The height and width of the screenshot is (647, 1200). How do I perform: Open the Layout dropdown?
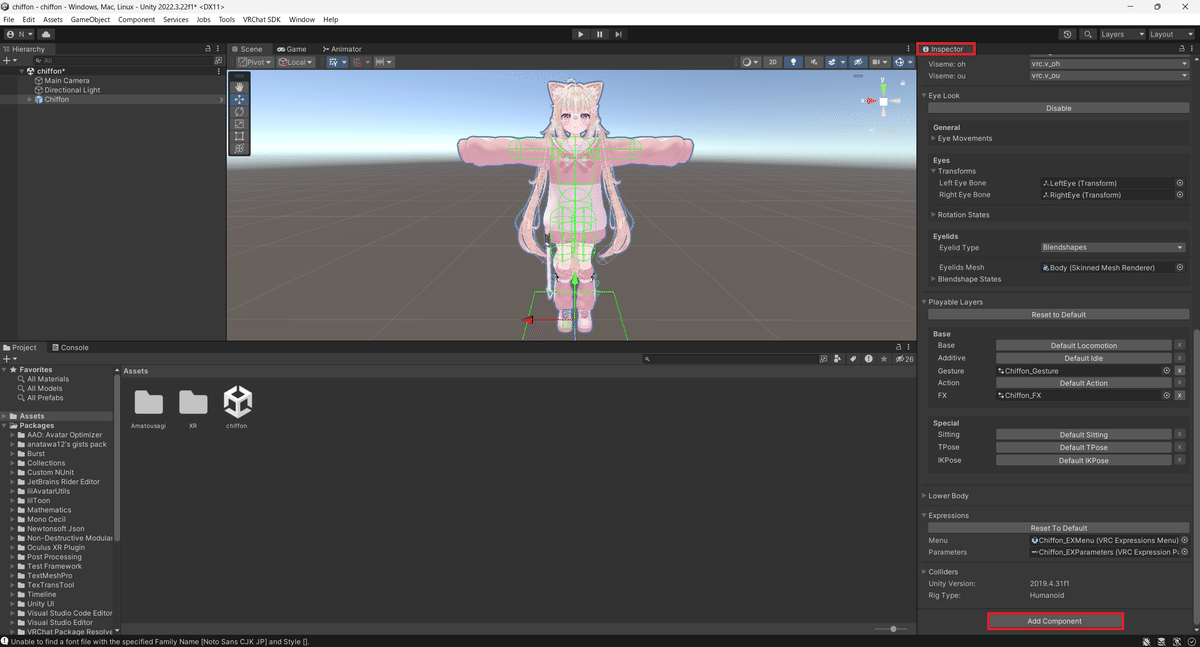click(x=1169, y=34)
